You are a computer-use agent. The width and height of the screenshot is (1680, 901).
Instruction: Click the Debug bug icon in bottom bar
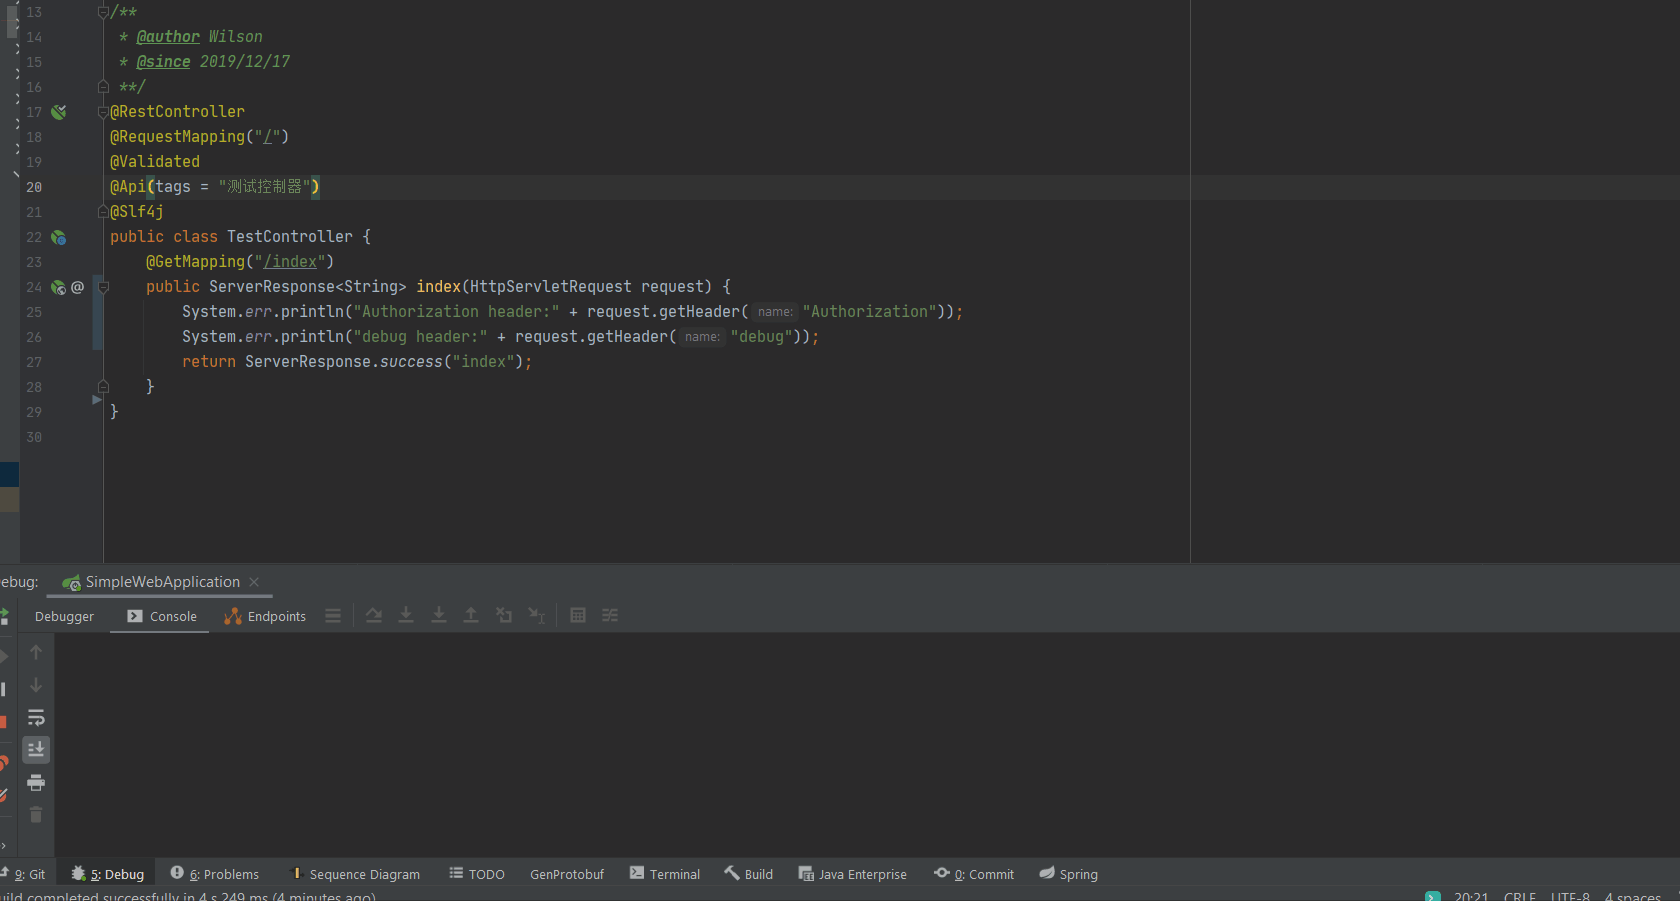click(78, 873)
